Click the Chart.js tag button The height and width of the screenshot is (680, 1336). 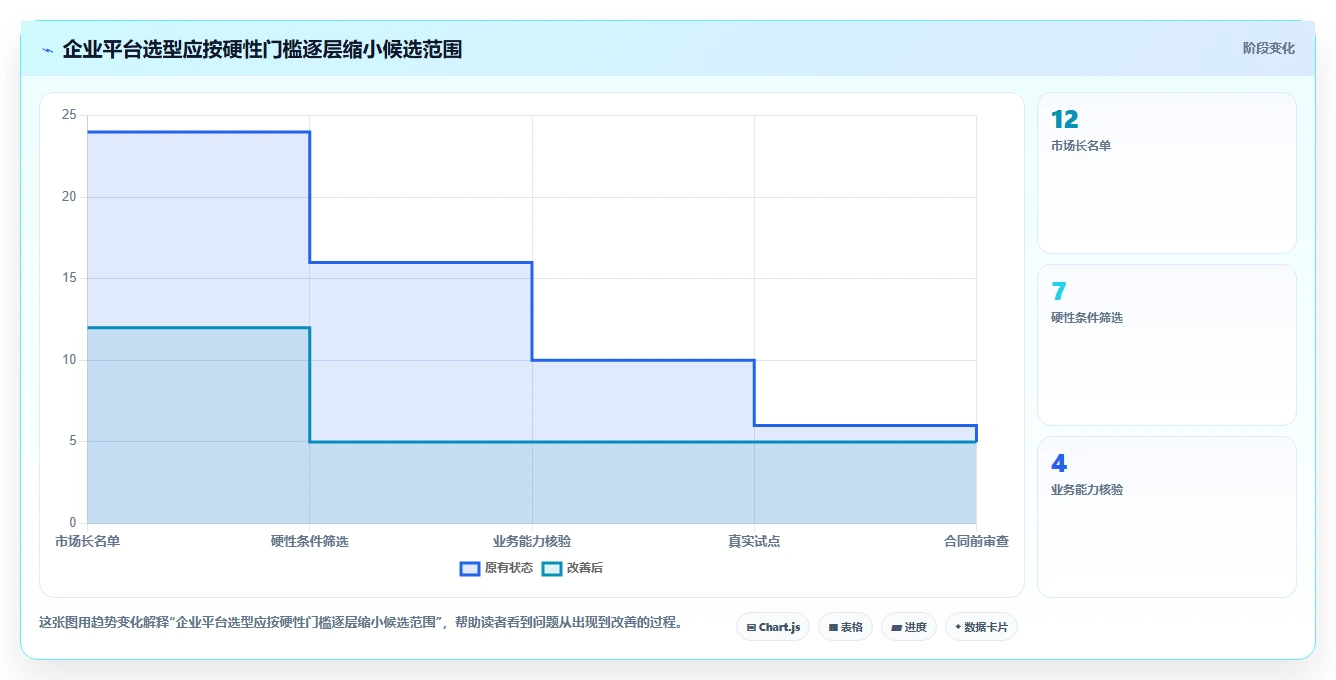coord(773,627)
